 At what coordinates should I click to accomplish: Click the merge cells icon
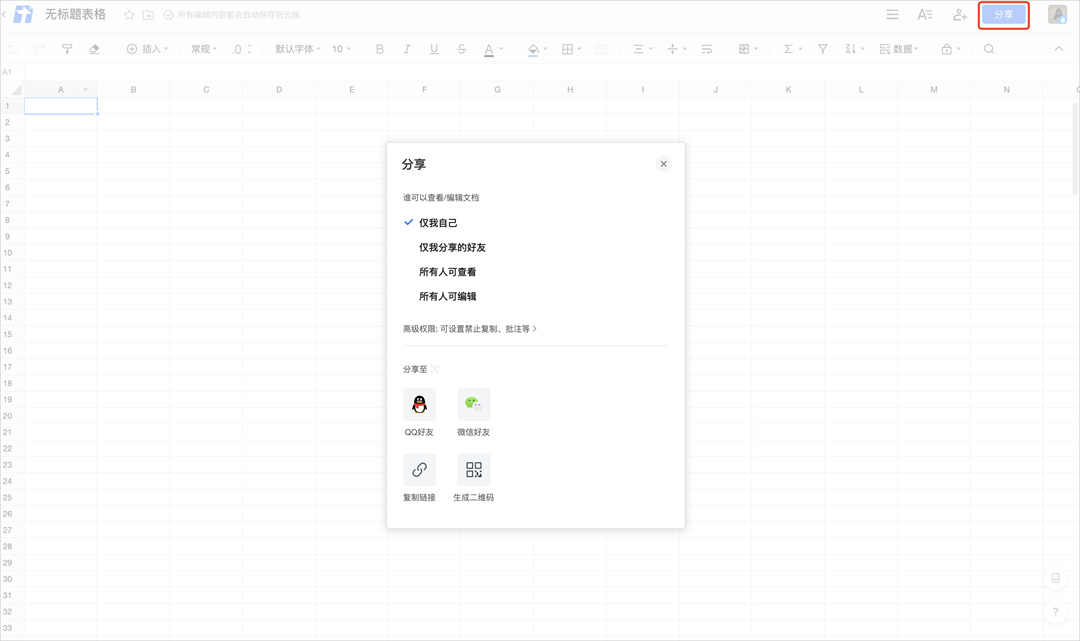click(x=601, y=49)
